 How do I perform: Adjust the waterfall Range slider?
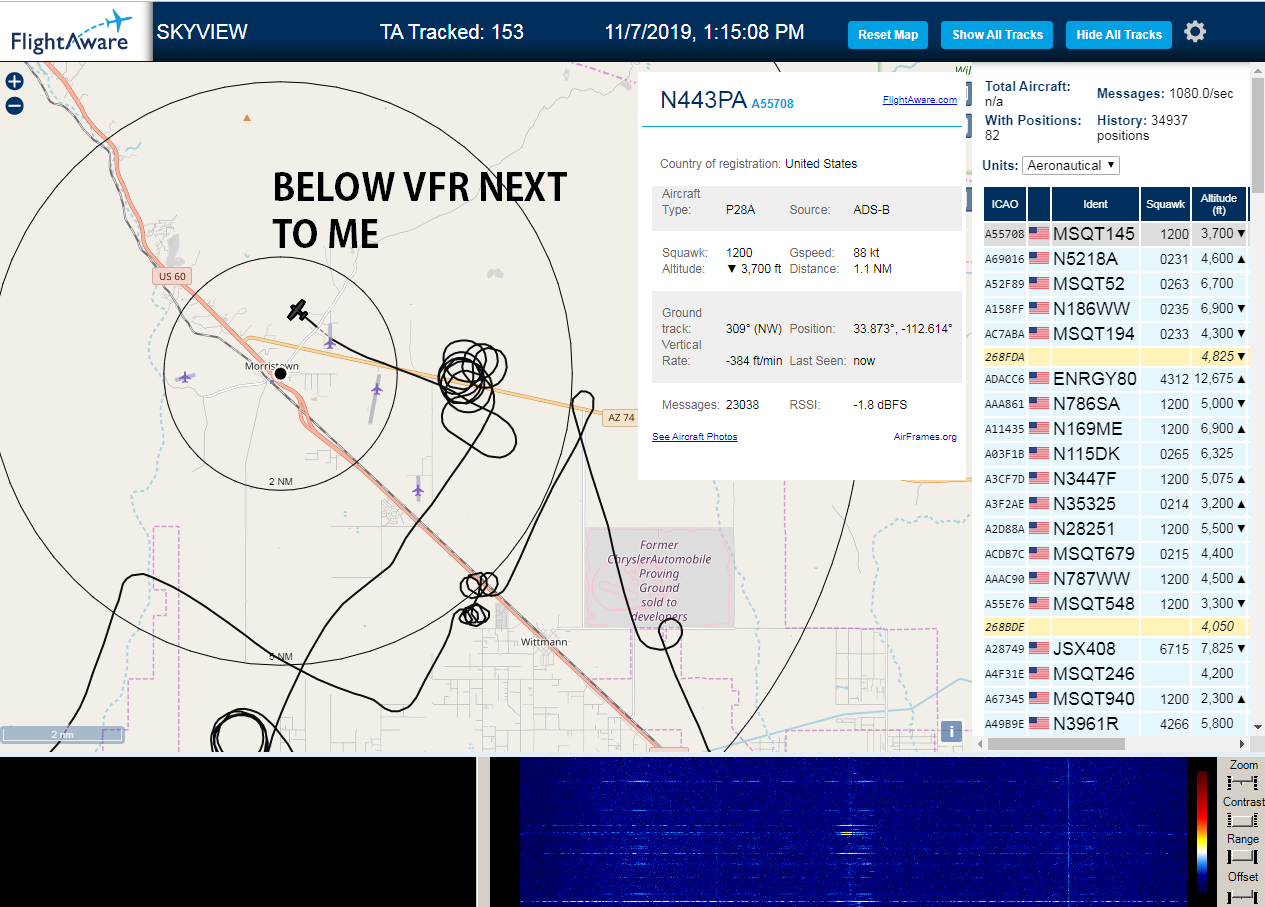click(1243, 857)
